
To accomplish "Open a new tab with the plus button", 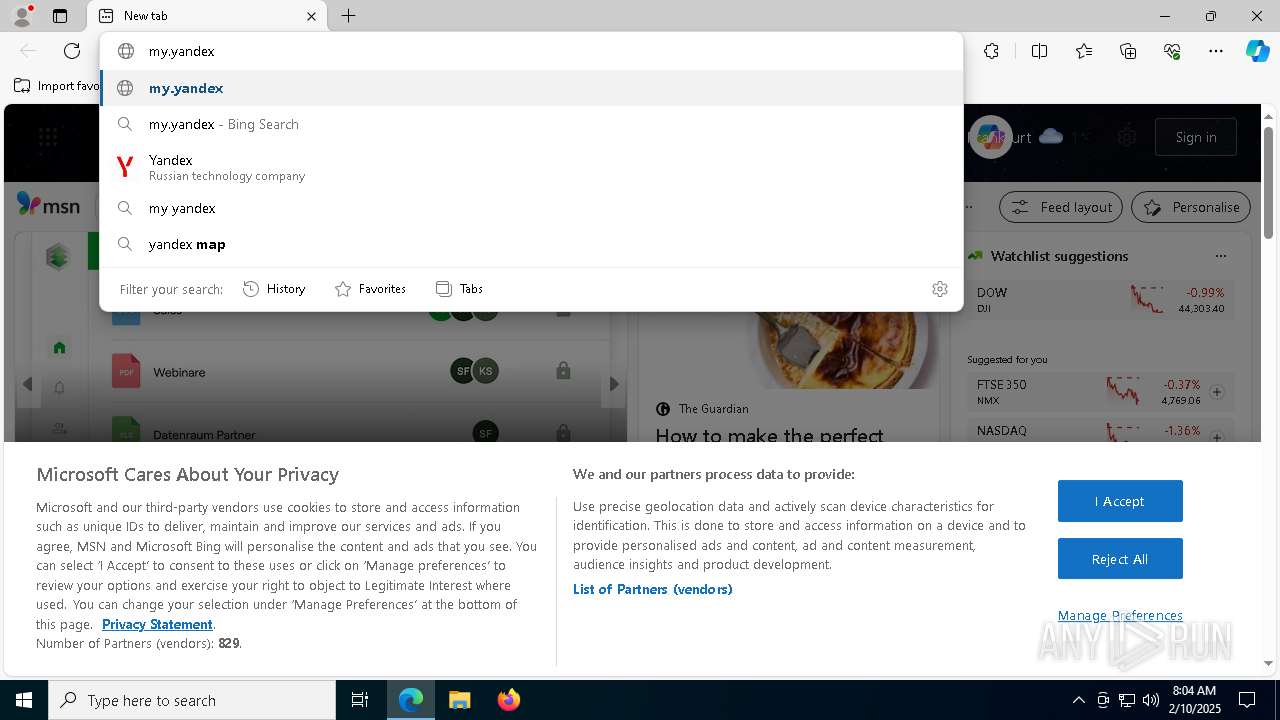I will pos(348,16).
